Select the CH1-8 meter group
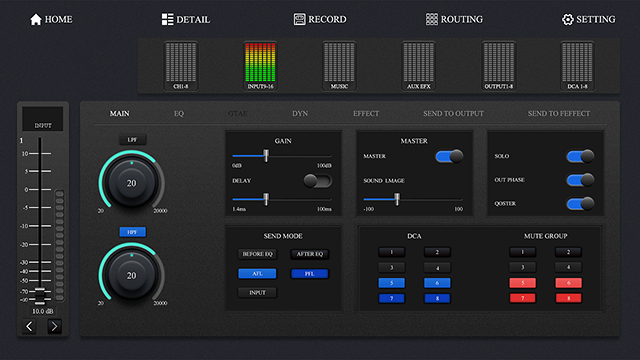 coord(181,66)
